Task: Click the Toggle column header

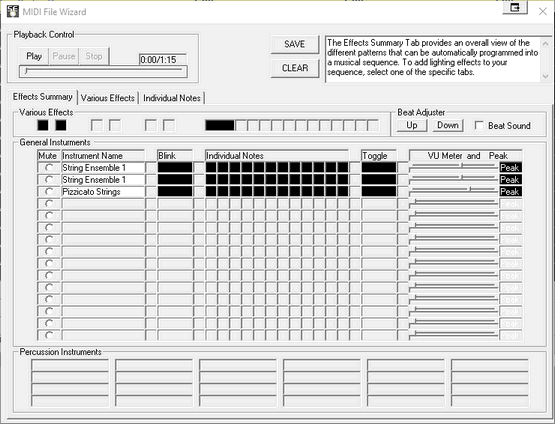Action: 379,156
